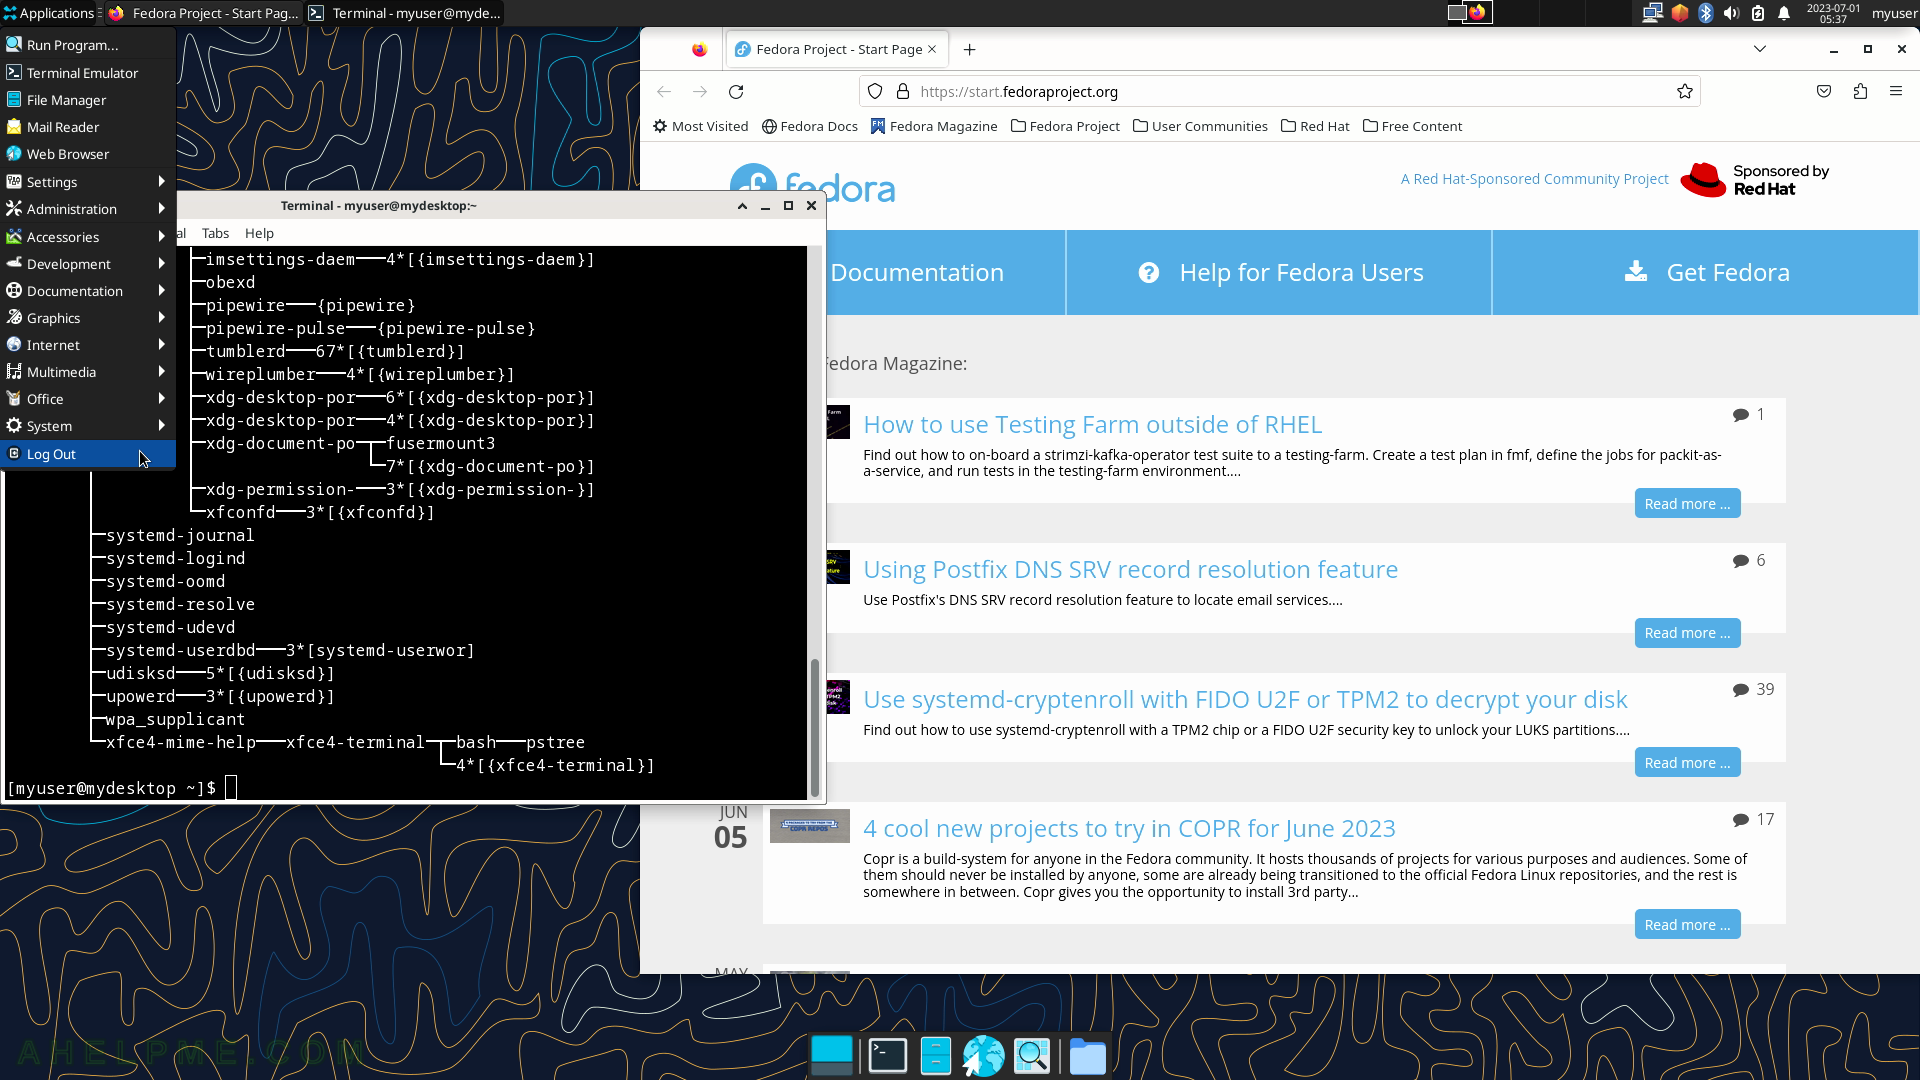Screen dimensions: 1920x1080
Task: Click Read more under Testing Farm article
Action: tap(1687, 504)
